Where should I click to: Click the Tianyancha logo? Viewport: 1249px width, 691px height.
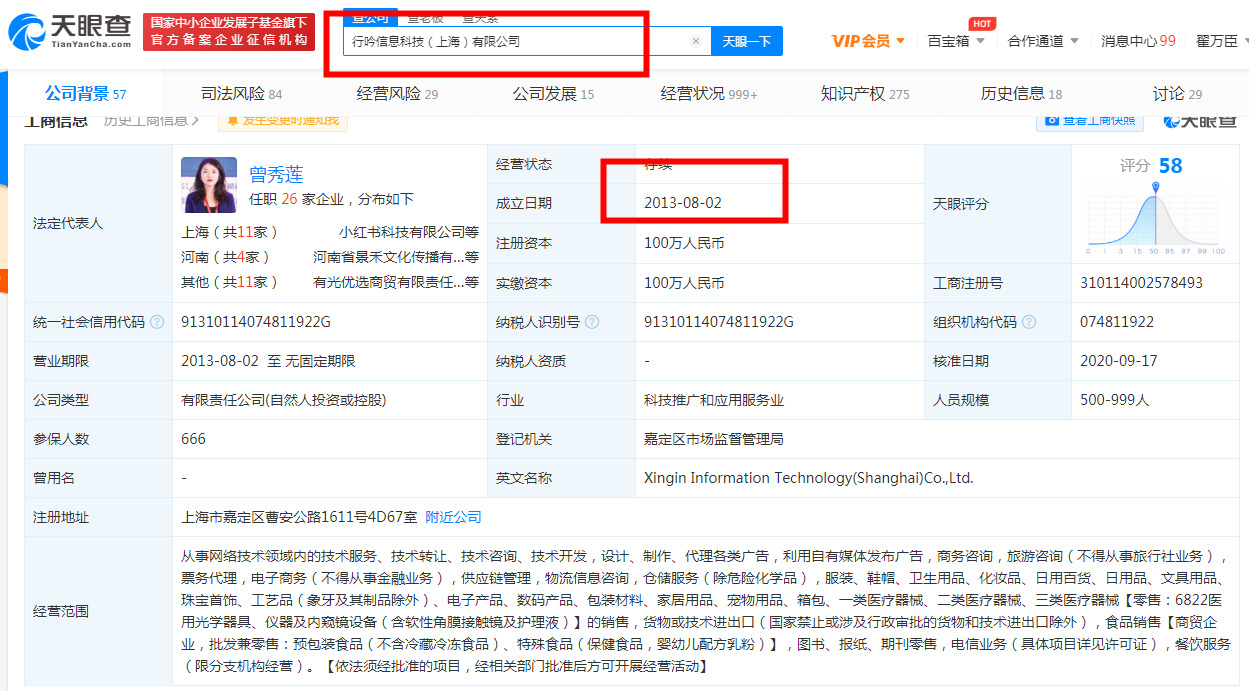click(x=69, y=33)
